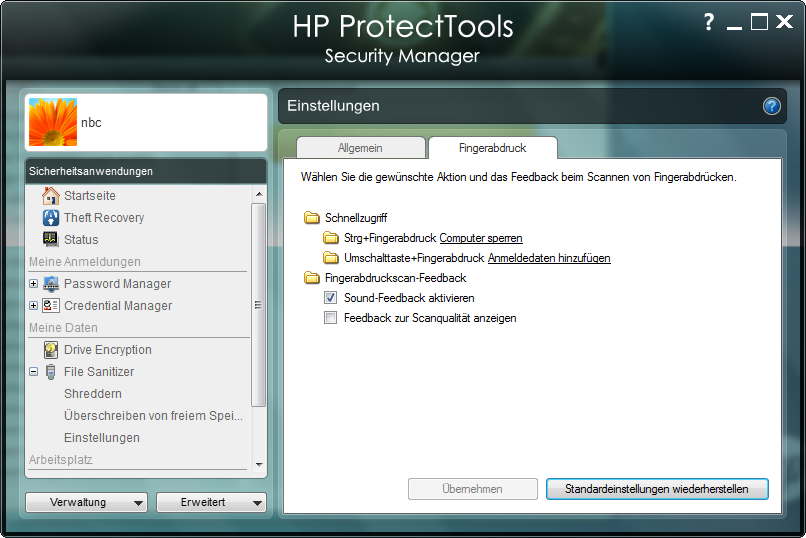Open Einstellungen under File Sanitizer
The width and height of the screenshot is (806, 538).
(102, 438)
